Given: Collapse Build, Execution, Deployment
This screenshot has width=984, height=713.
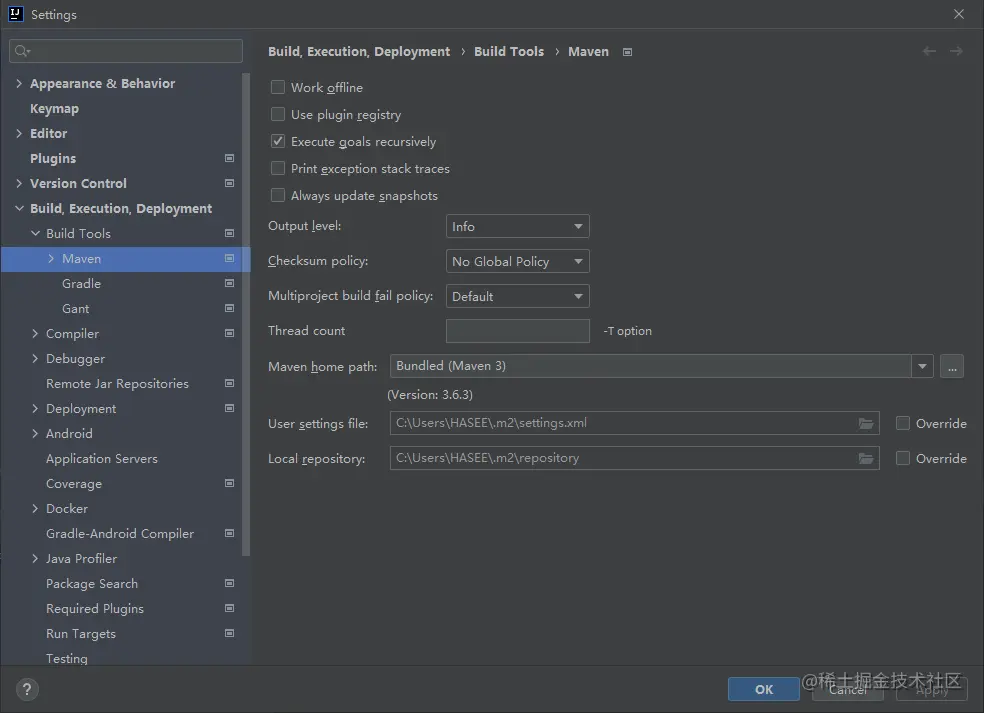Looking at the screenshot, I should 19,208.
